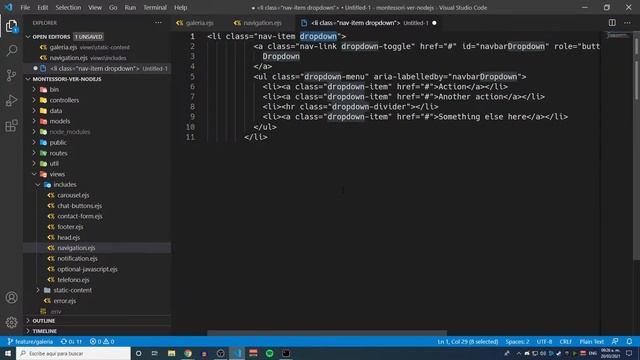Click the synchronize changes status item
The image size is (640, 360).
(71, 342)
